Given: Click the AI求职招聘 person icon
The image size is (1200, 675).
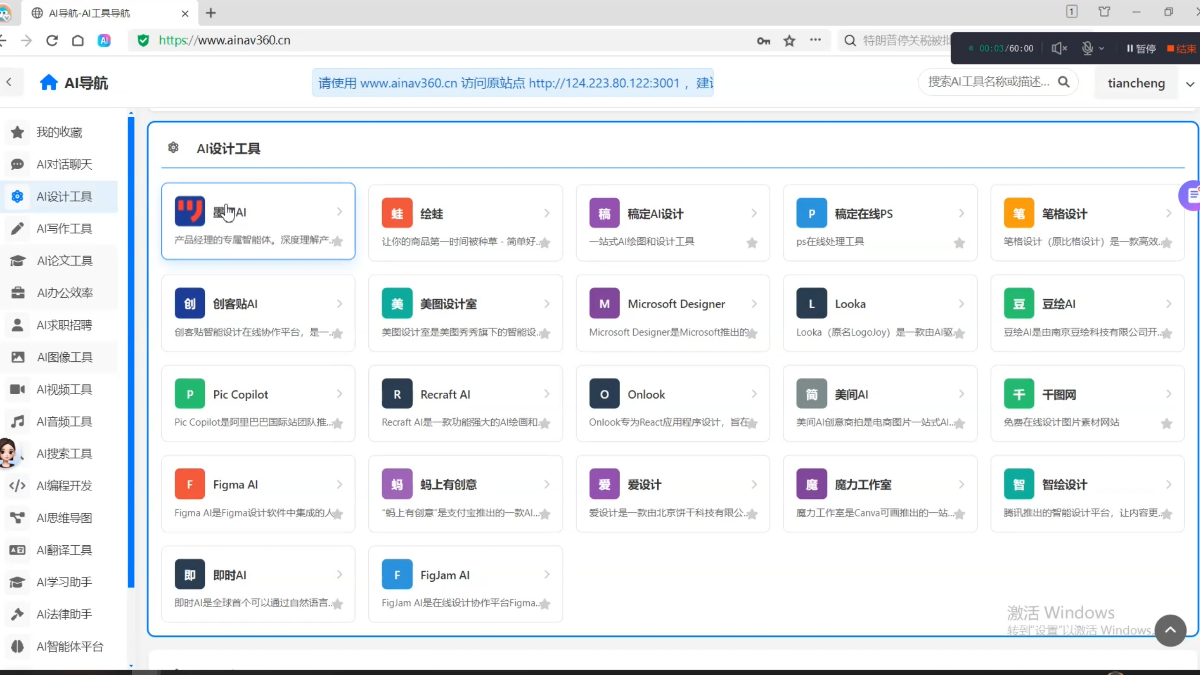Looking at the screenshot, I should [x=18, y=325].
